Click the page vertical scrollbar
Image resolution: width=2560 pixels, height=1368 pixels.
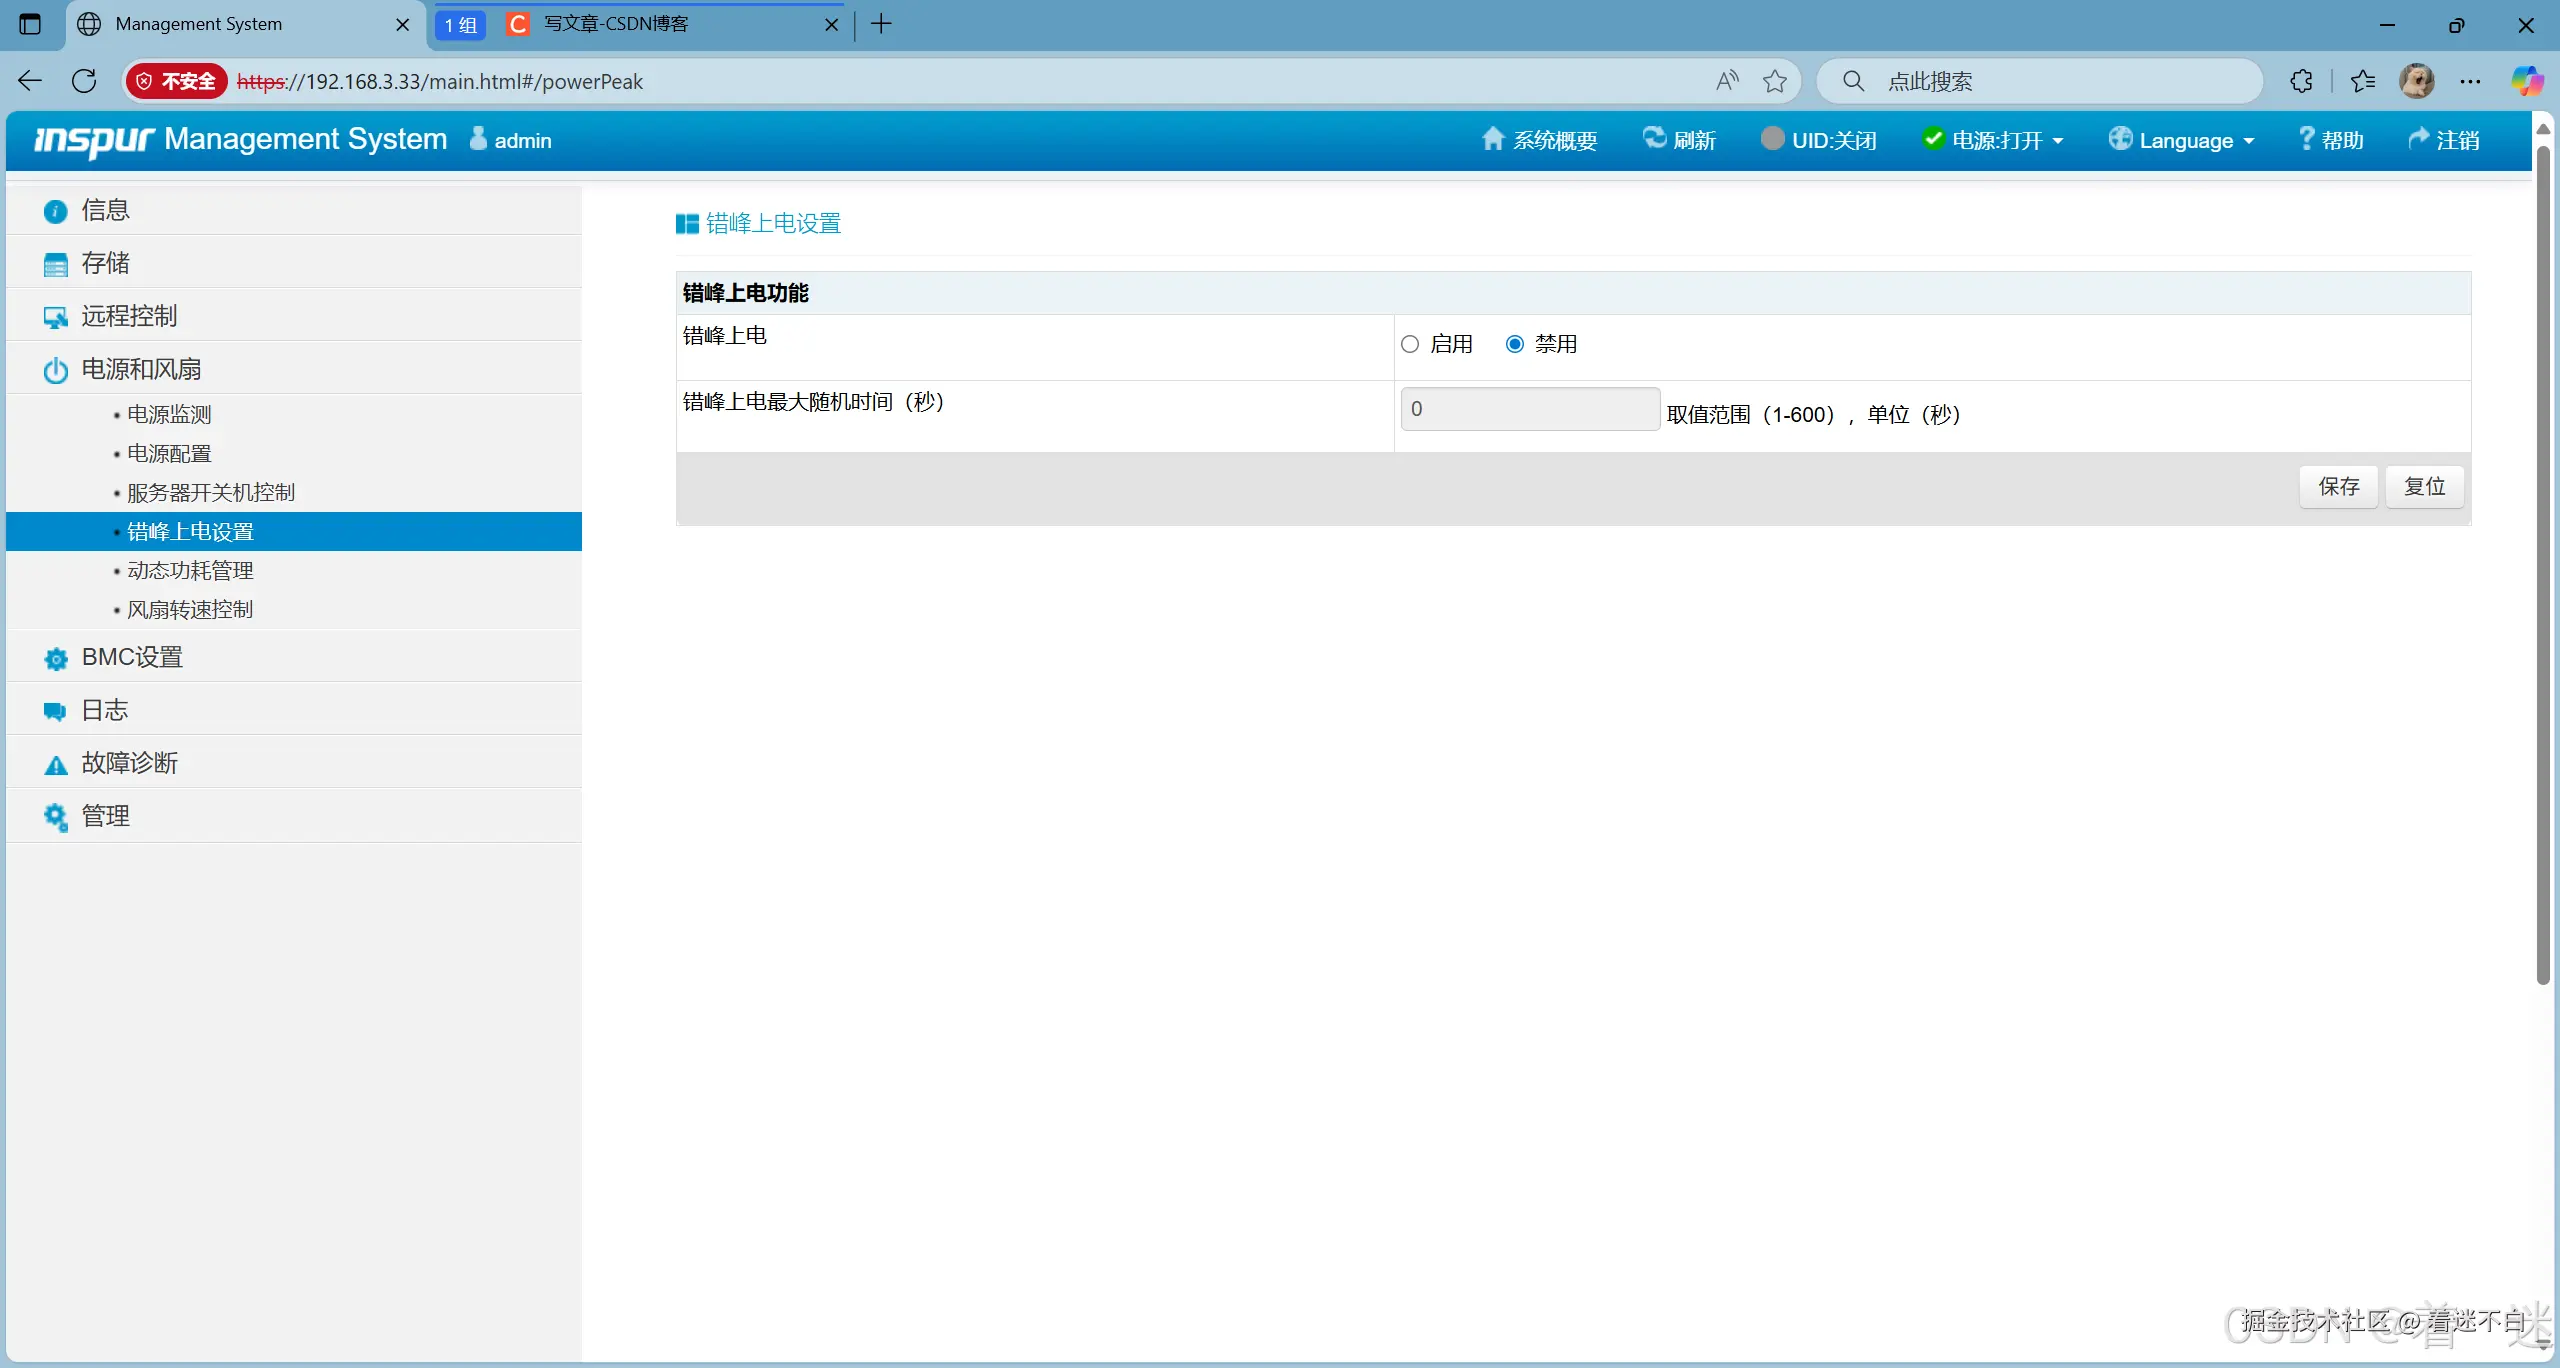click(2543, 560)
